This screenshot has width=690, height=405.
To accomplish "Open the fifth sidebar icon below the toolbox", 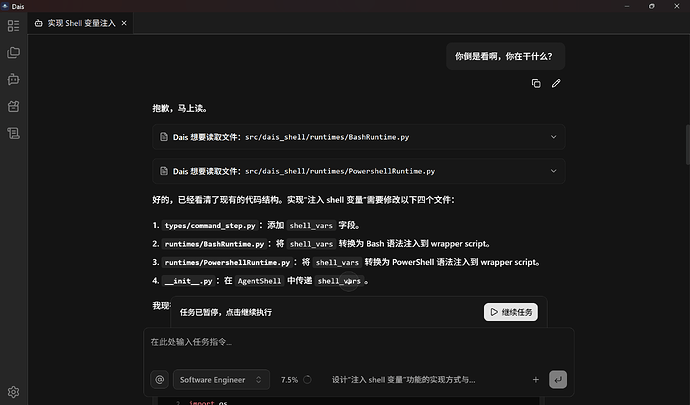I will tap(14, 133).
